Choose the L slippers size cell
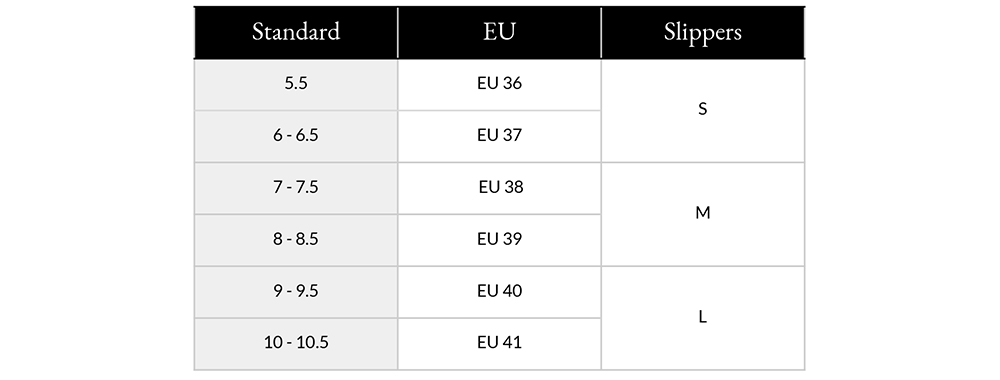 coord(703,318)
